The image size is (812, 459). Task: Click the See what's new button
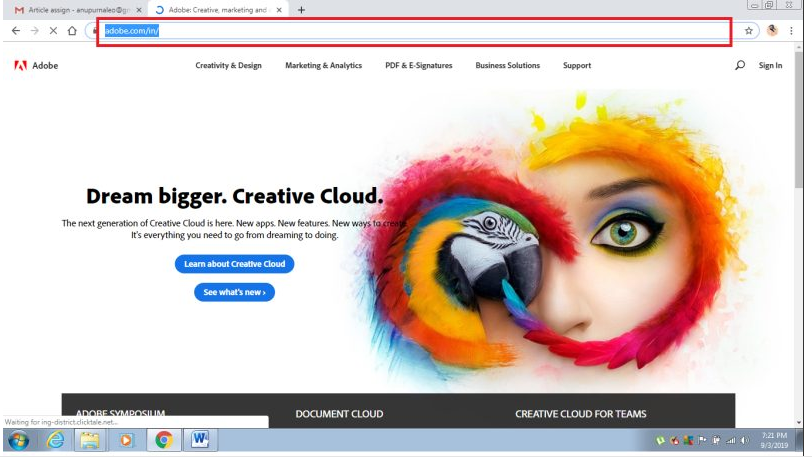pos(235,293)
